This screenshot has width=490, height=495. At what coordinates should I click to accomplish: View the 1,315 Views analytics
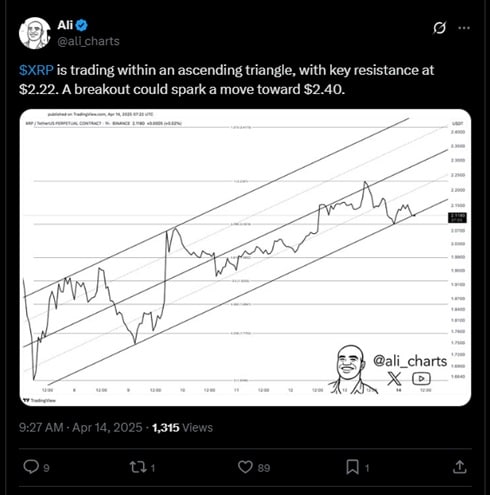click(182, 427)
